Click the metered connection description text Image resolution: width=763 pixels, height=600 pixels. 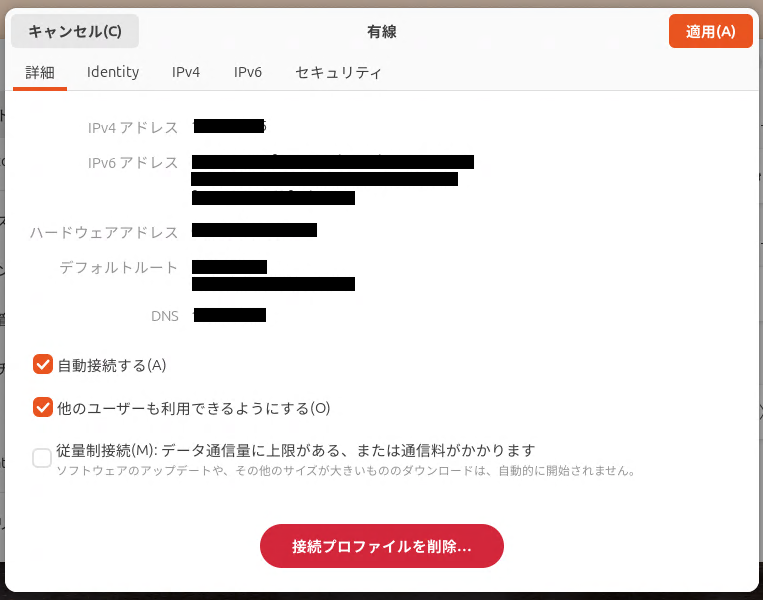(346, 471)
